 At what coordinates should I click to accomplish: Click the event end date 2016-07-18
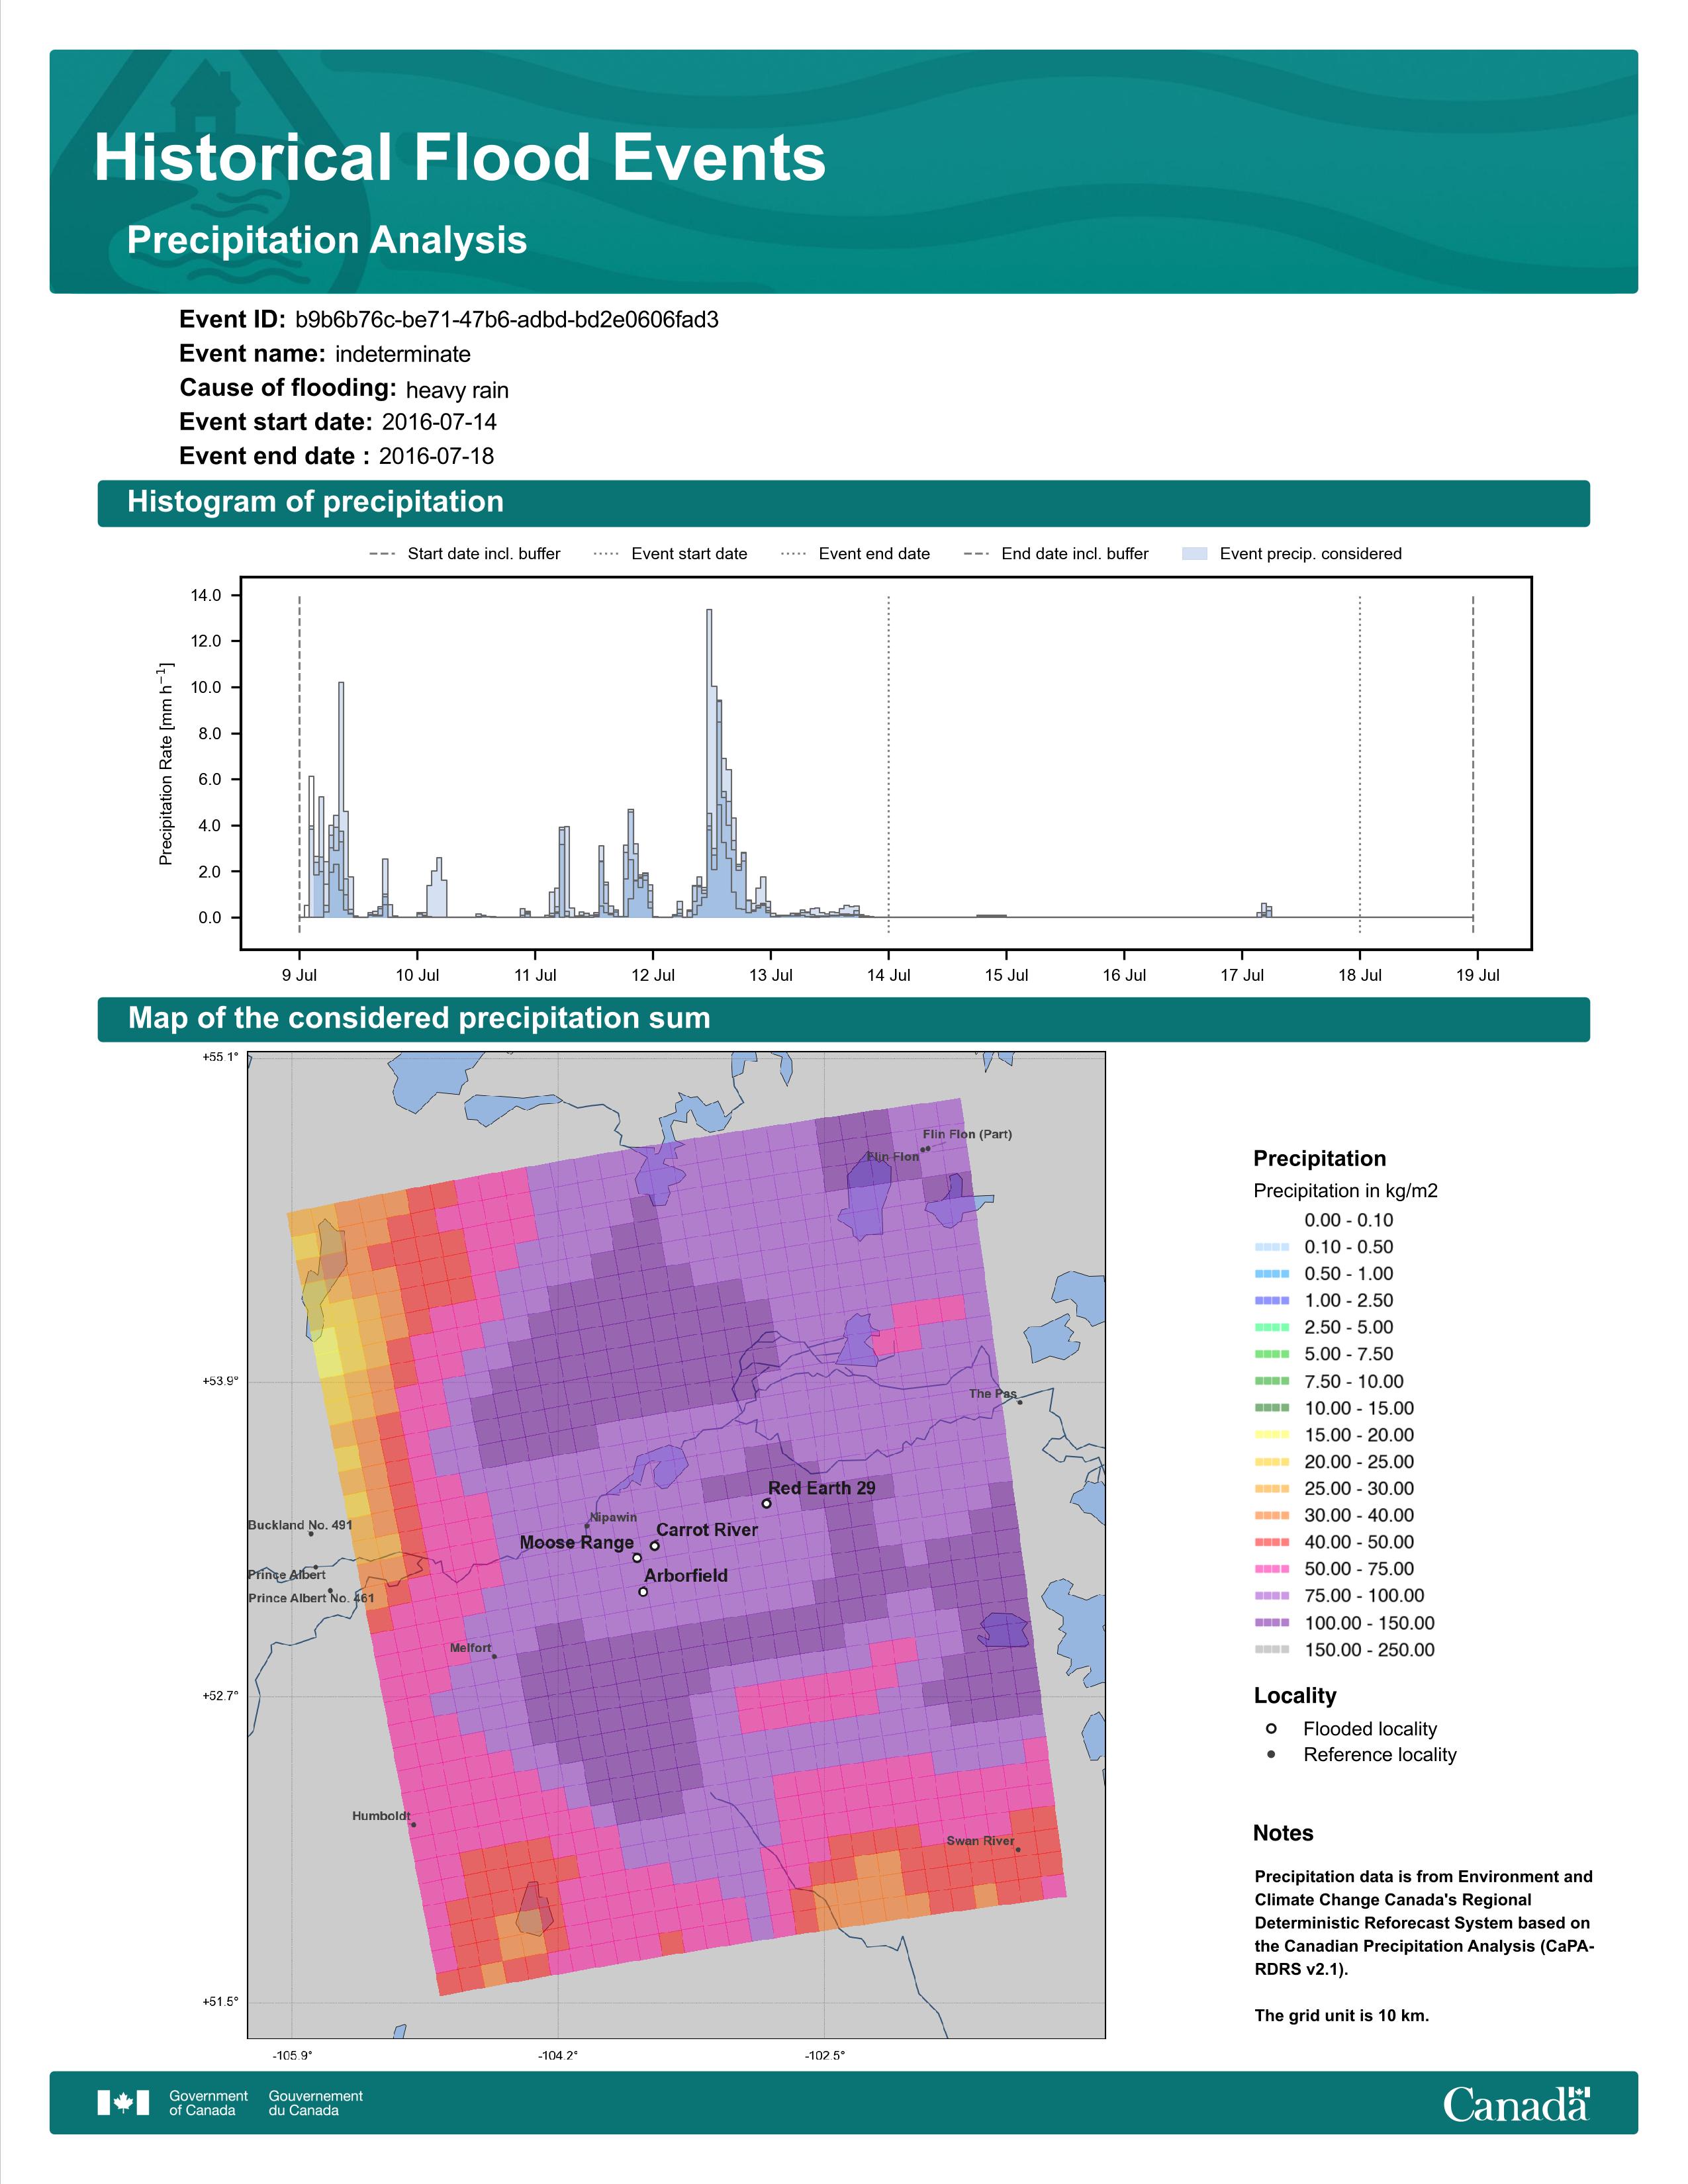(436, 456)
